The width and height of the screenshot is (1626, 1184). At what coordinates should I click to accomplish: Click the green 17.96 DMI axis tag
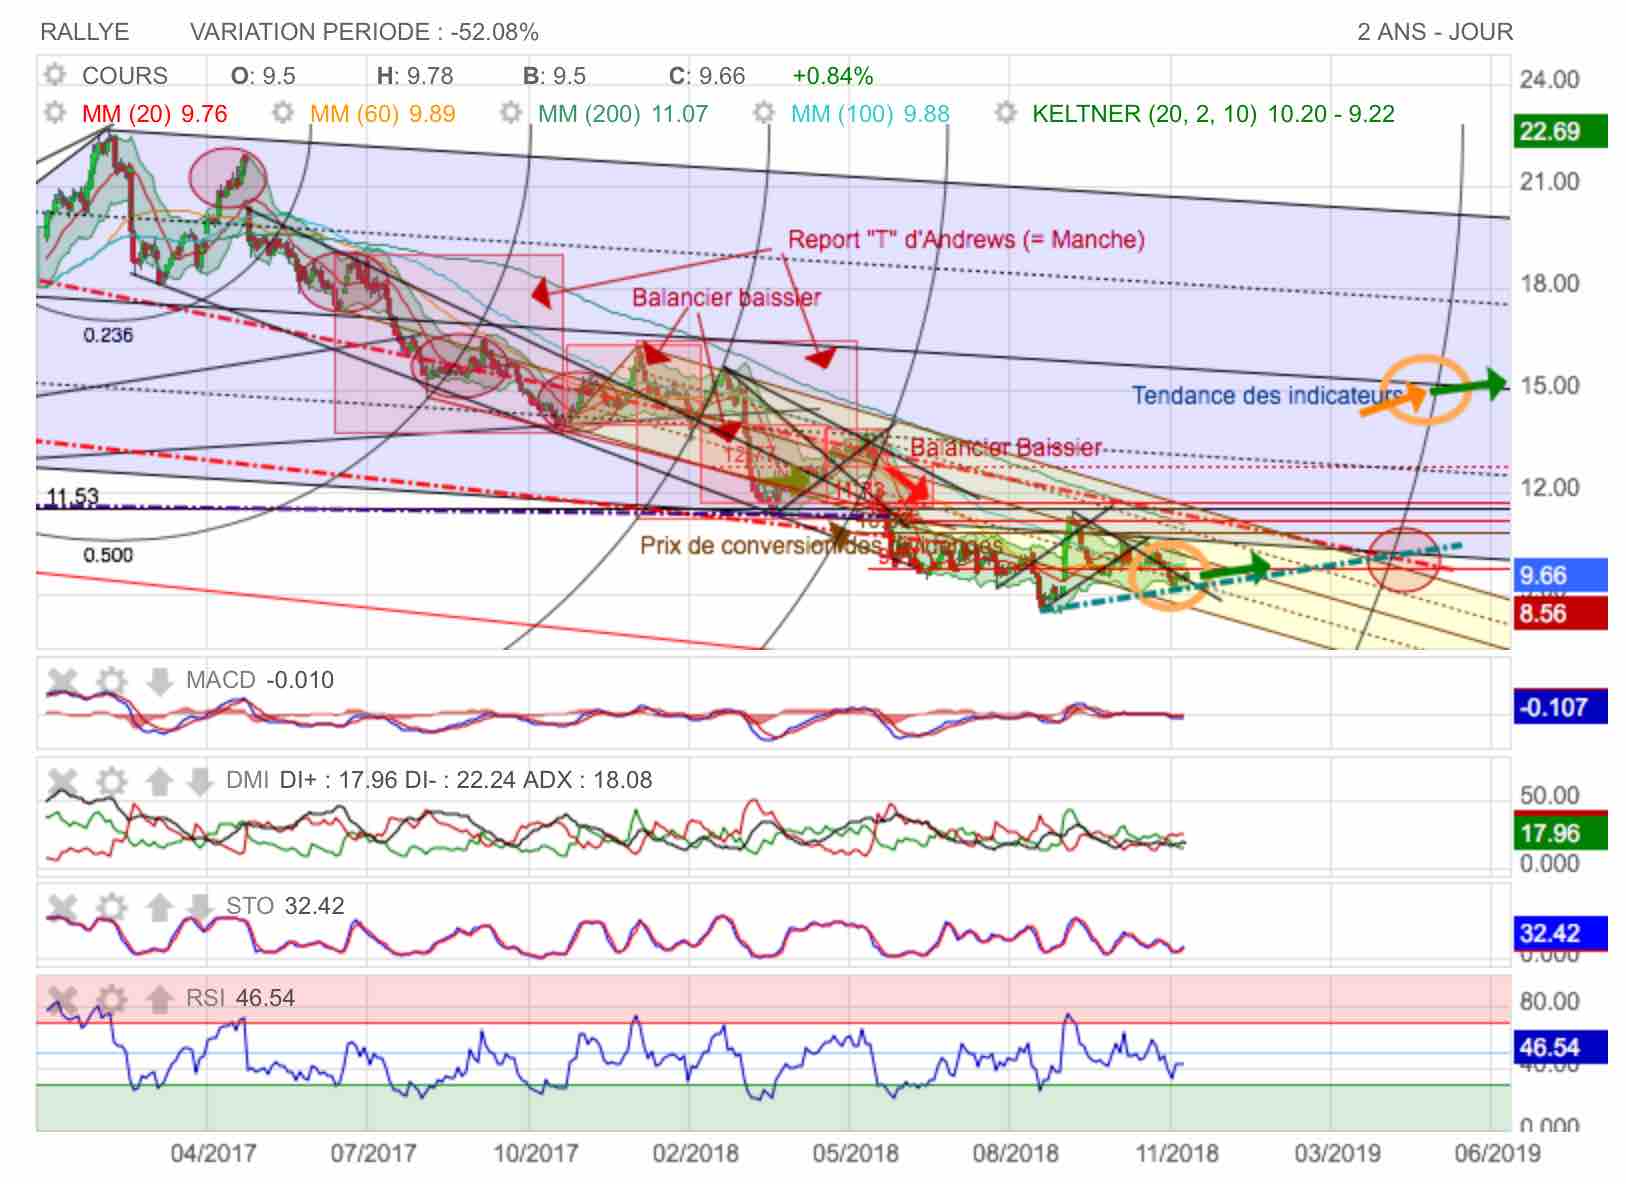click(1560, 833)
